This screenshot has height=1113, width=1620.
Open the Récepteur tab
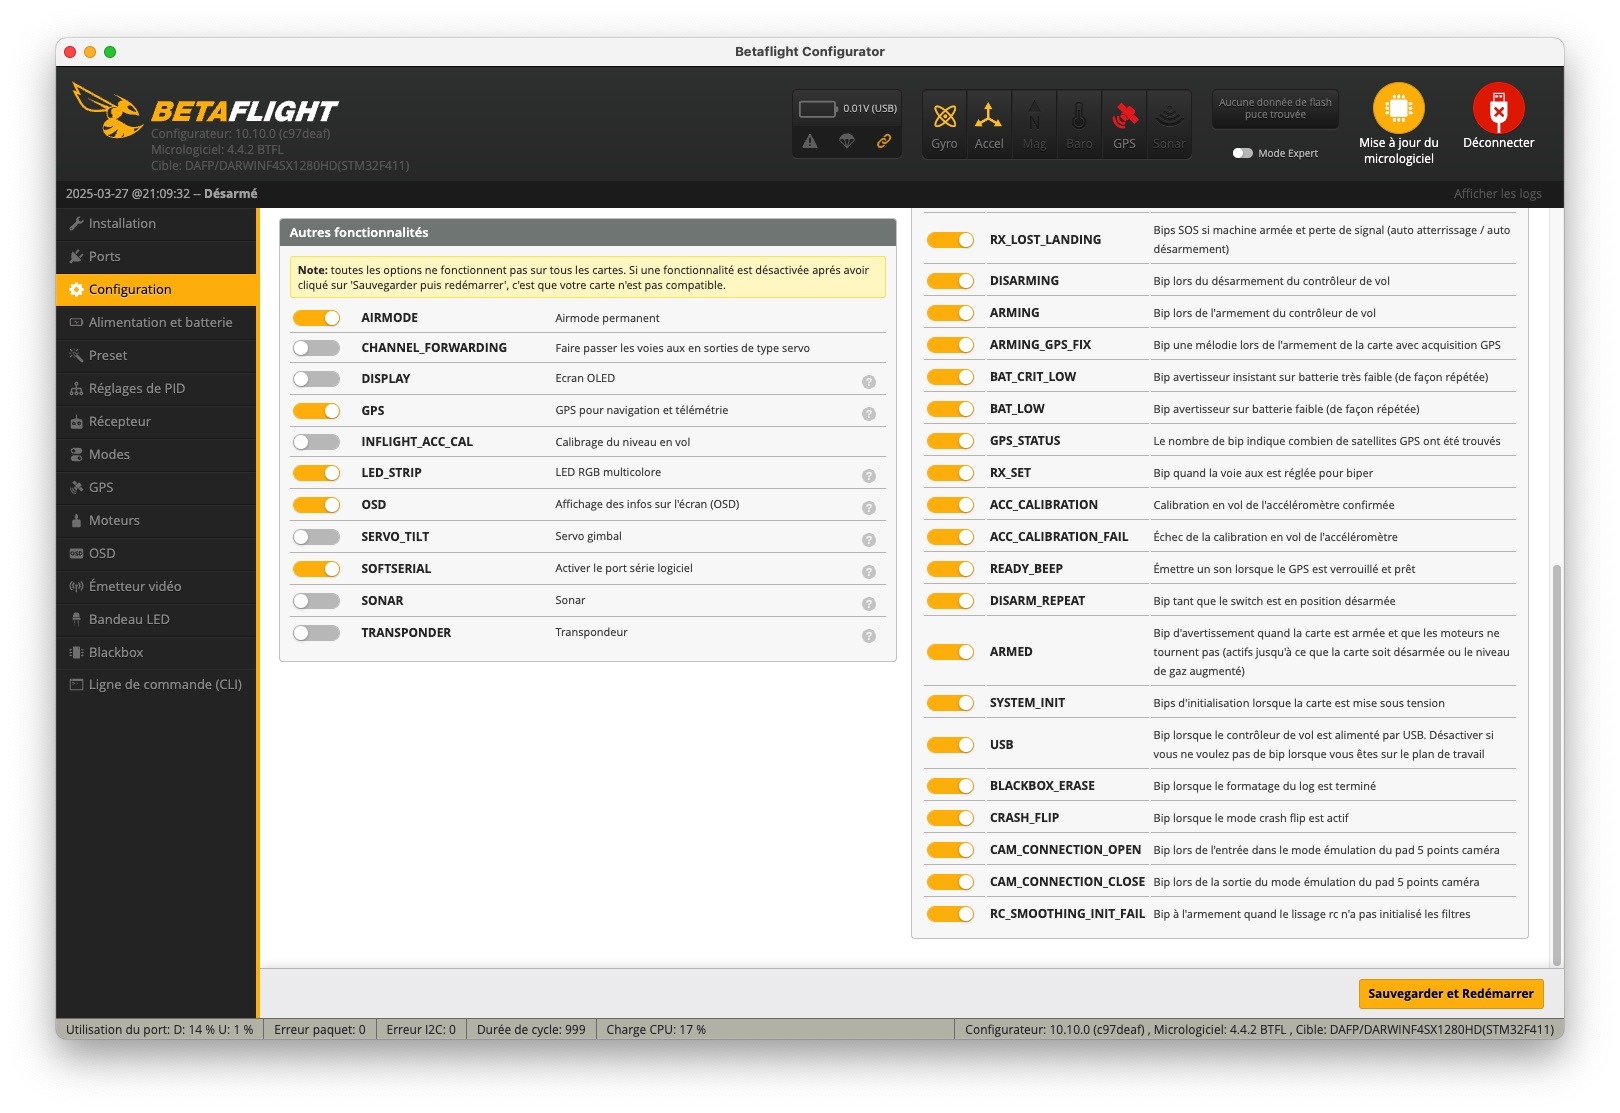click(157, 422)
